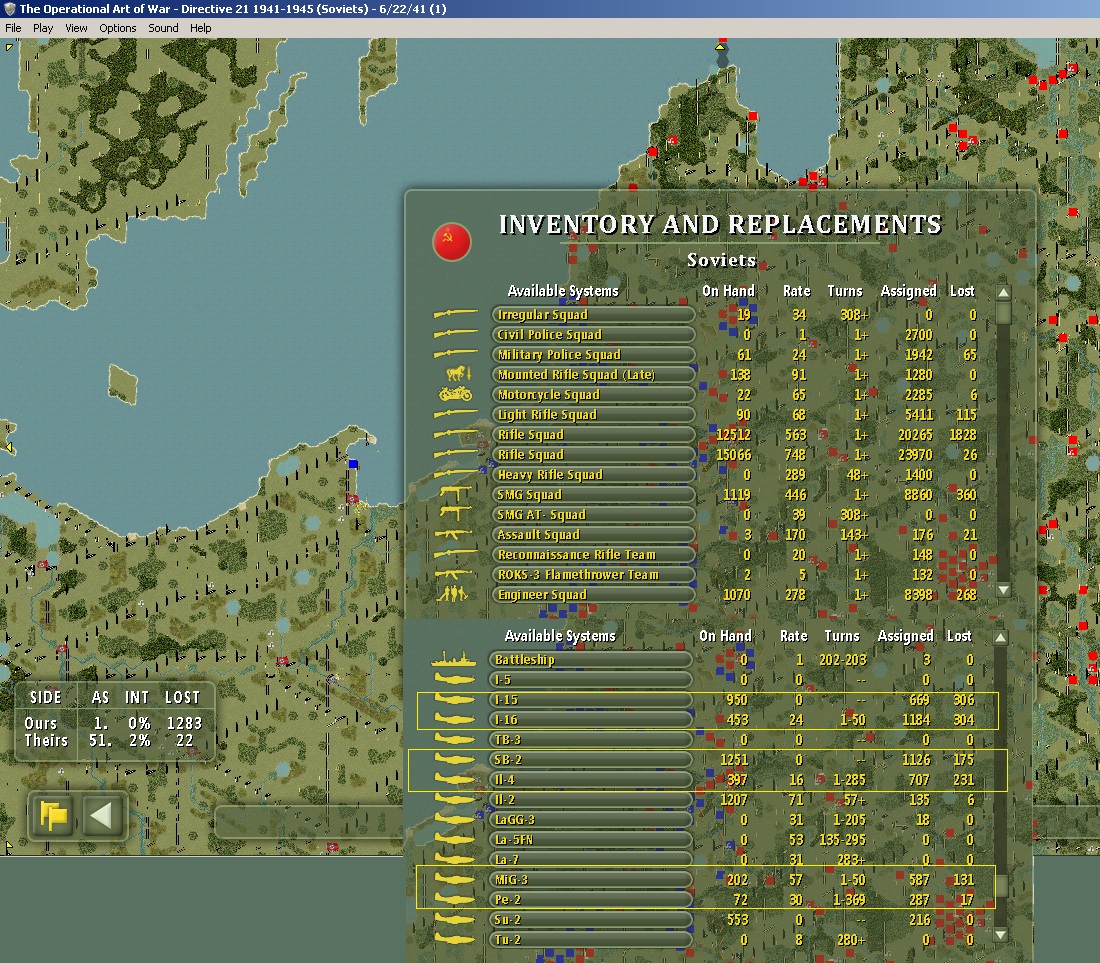Click the SMG AT- Squad gun icon
Viewport: 1100px width, 963px height.
(455, 514)
